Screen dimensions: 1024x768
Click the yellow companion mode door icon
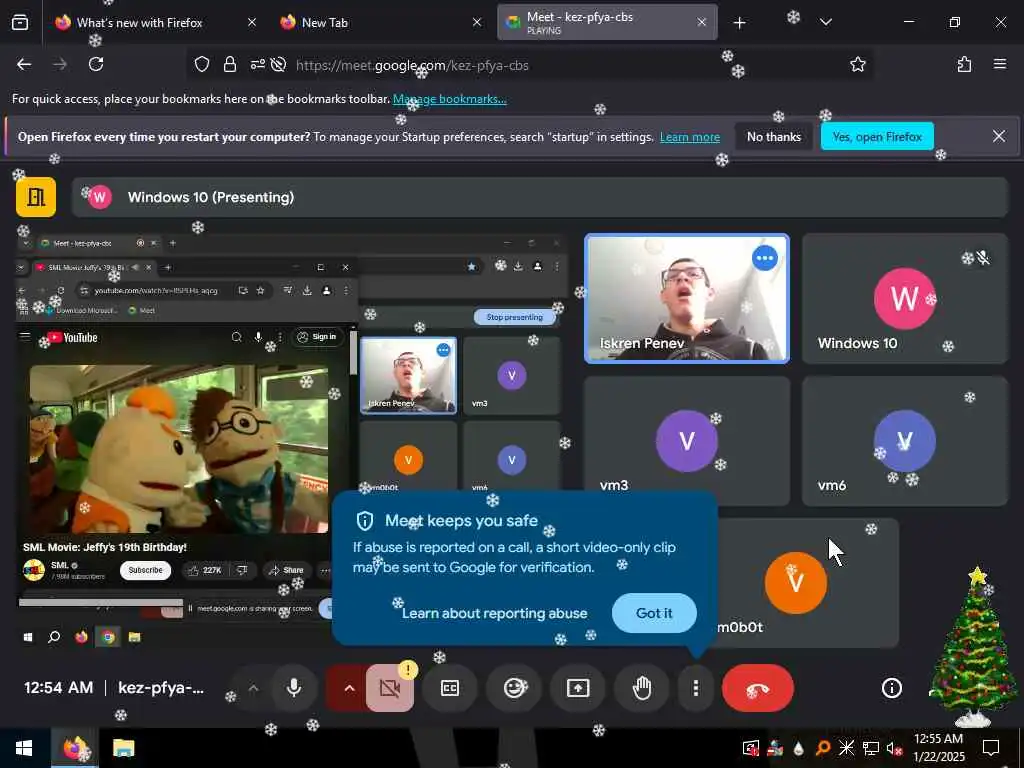click(36, 197)
